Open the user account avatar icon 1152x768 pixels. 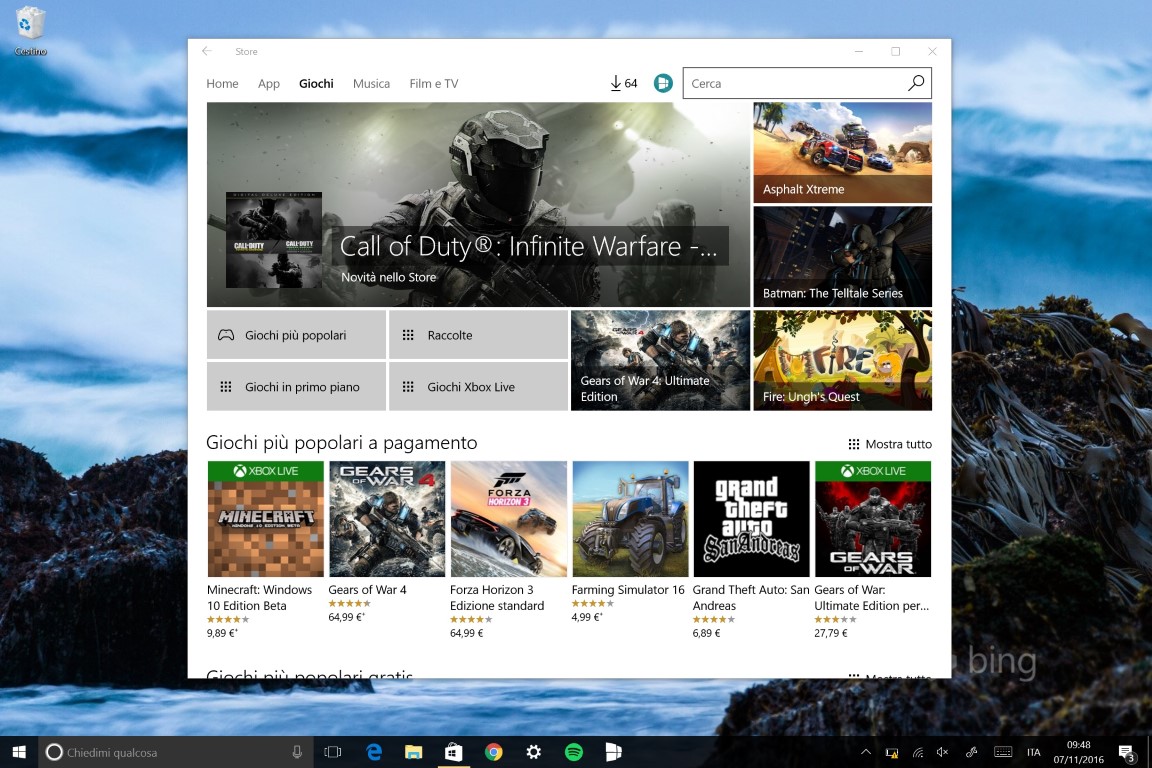(x=663, y=83)
